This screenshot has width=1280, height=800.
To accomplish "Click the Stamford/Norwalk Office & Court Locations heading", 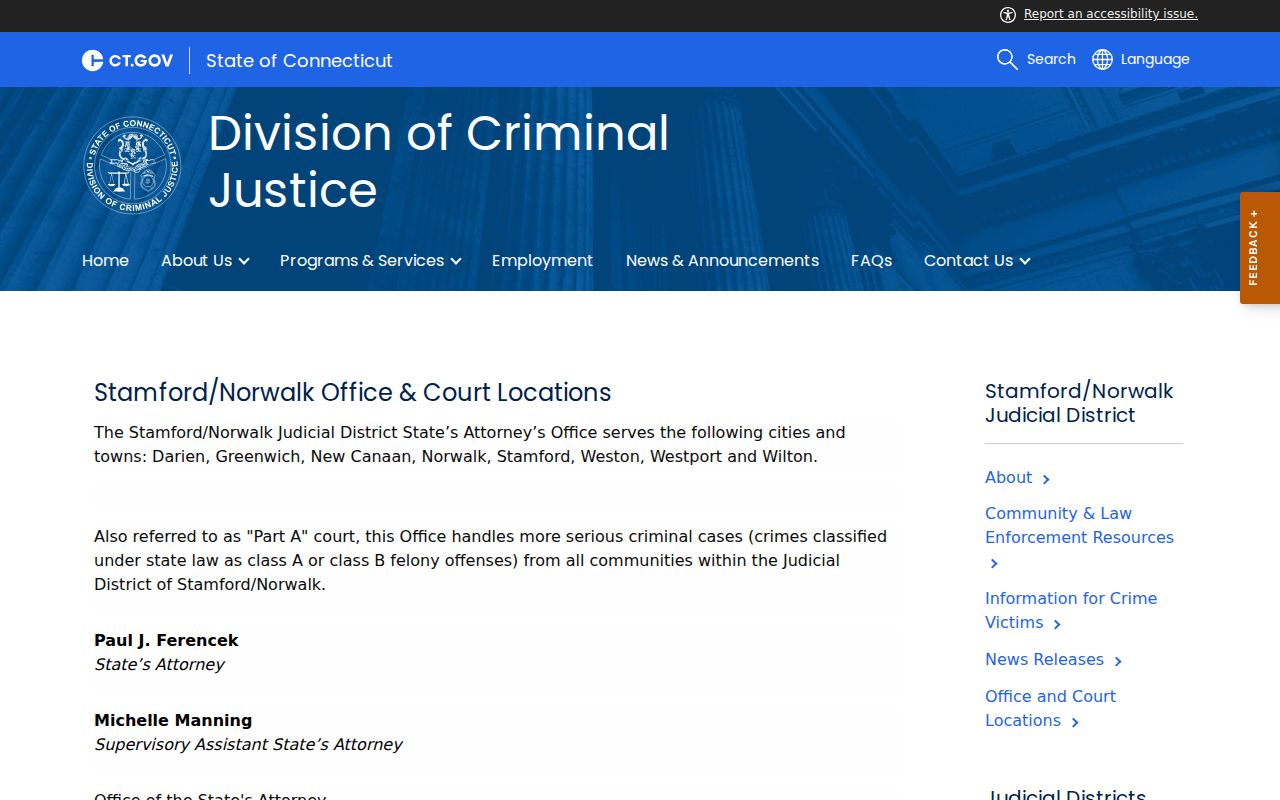I will coord(352,392).
